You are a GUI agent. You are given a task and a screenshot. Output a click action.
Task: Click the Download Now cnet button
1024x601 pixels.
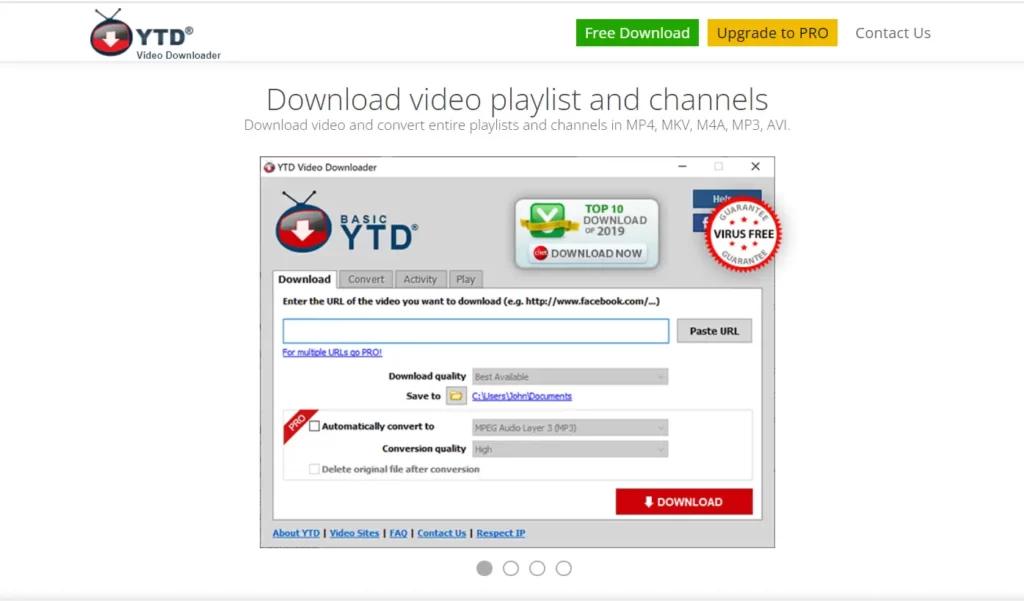coord(586,253)
